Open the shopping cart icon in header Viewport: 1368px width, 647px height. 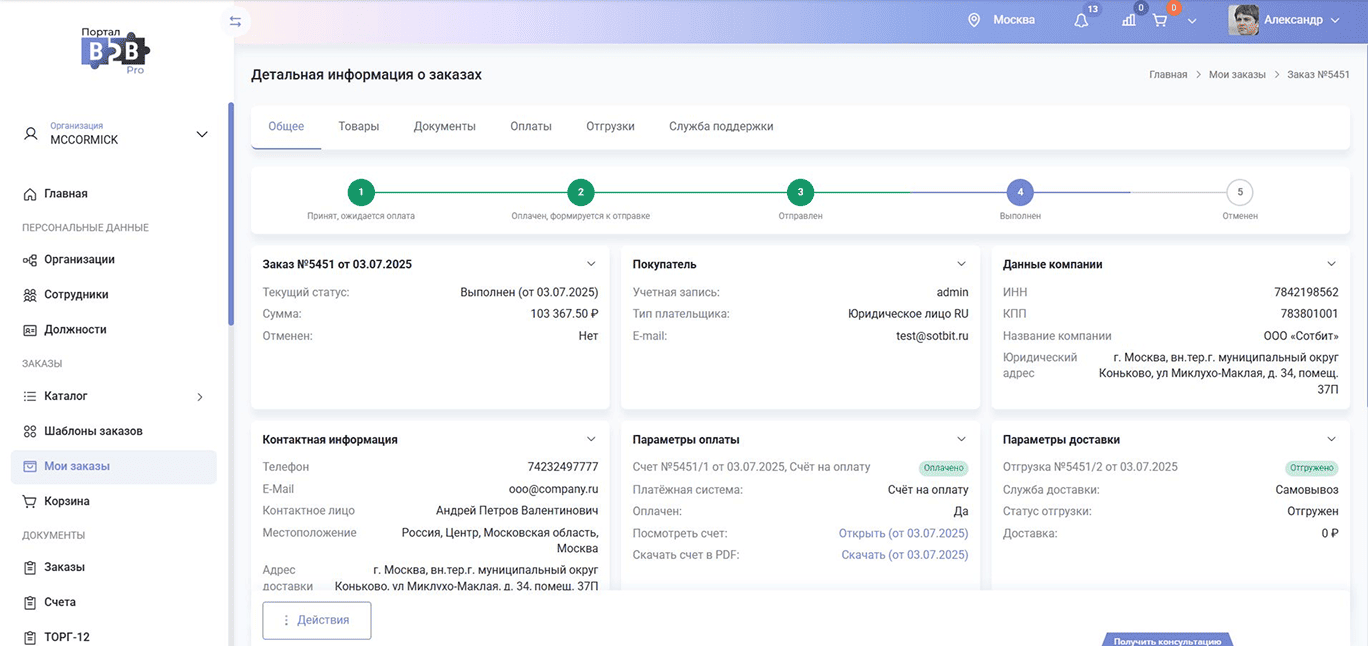1160,21
